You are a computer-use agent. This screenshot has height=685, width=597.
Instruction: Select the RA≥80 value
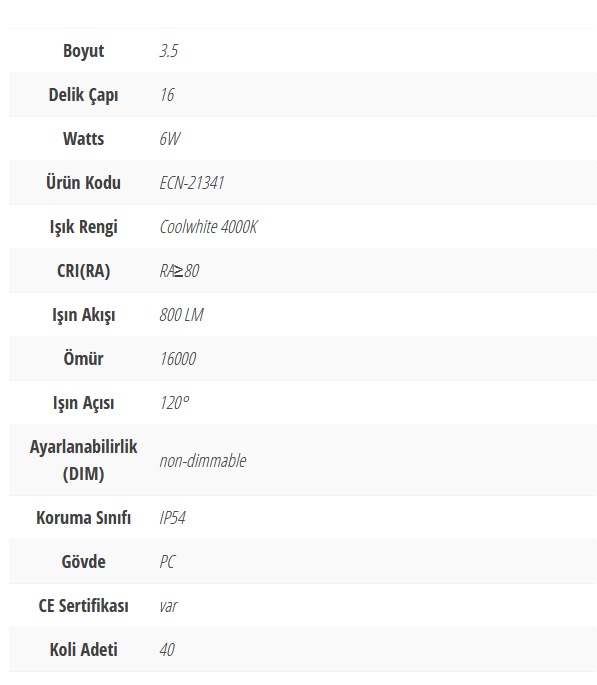179,271
